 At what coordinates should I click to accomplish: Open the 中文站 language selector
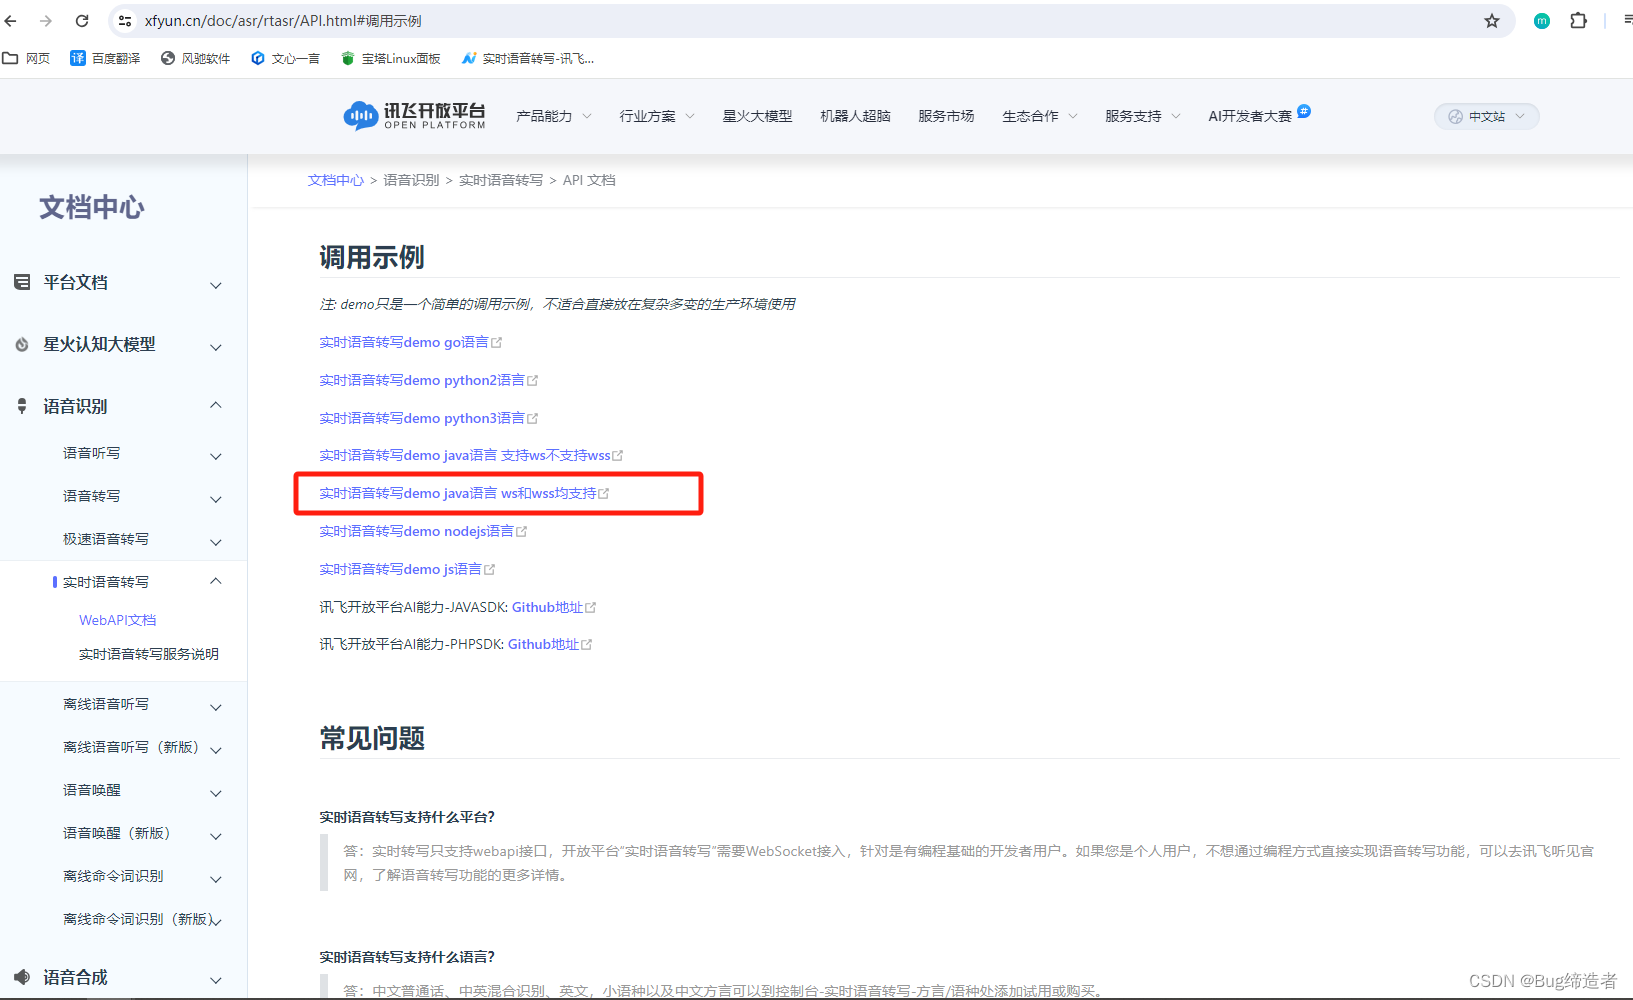click(1487, 116)
